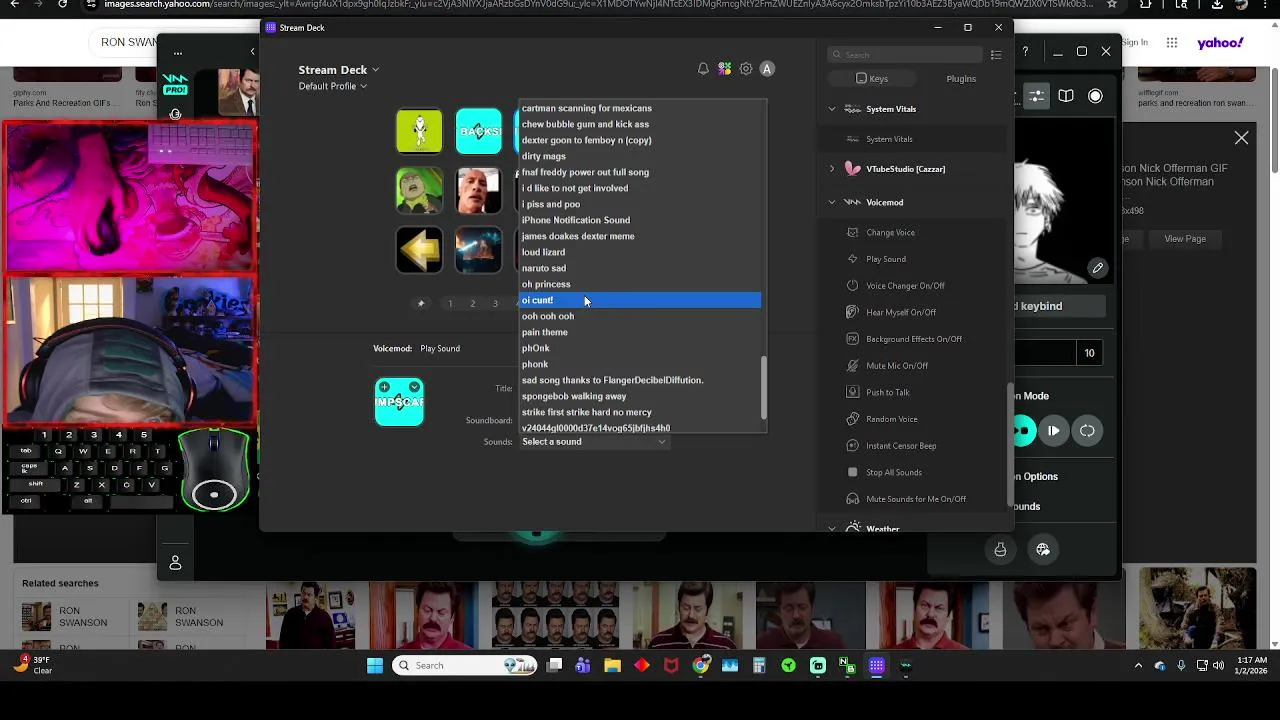Open the dropdown arrow on IMPSCAR key icon
Viewport: 1280px width, 720px height.
pos(414,387)
